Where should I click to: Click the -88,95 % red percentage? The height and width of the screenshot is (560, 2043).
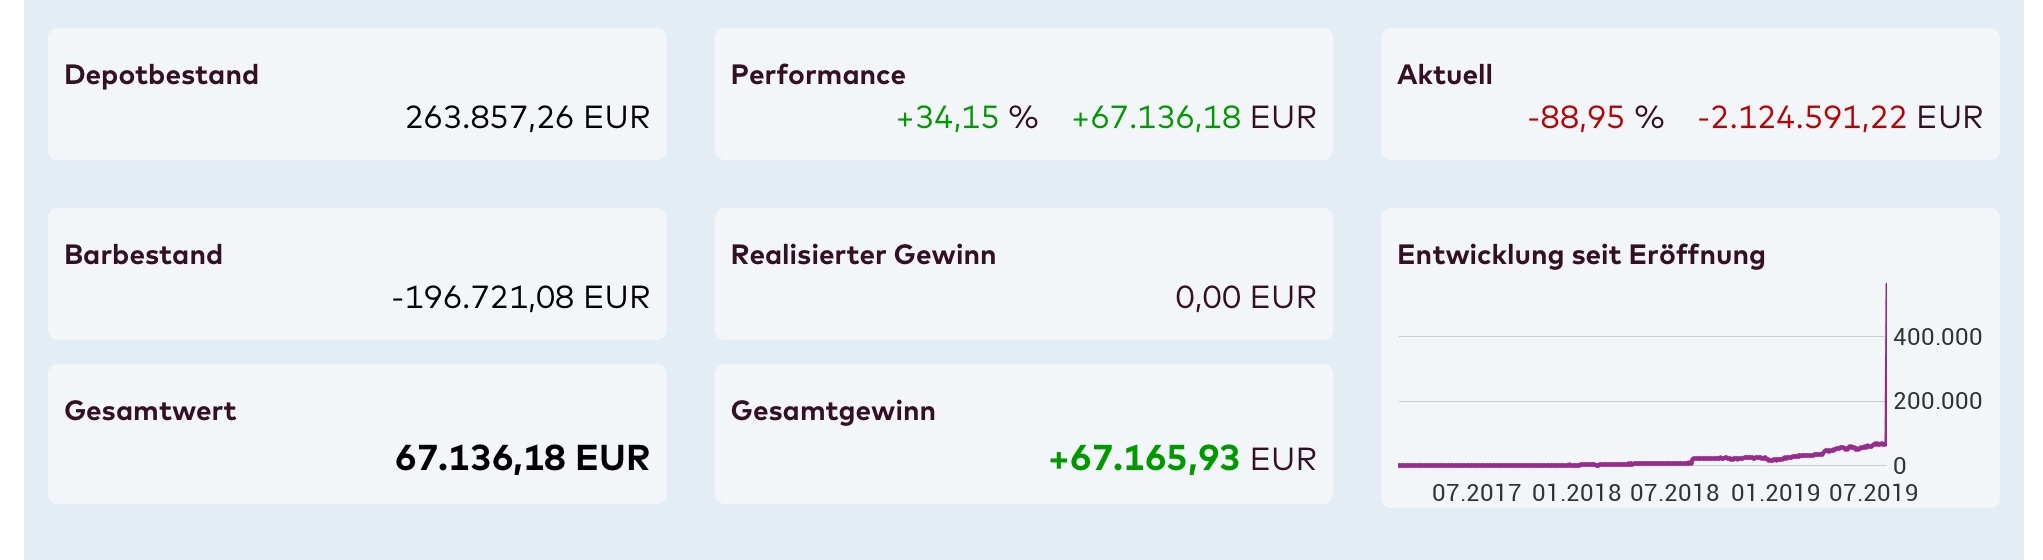[1595, 118]
